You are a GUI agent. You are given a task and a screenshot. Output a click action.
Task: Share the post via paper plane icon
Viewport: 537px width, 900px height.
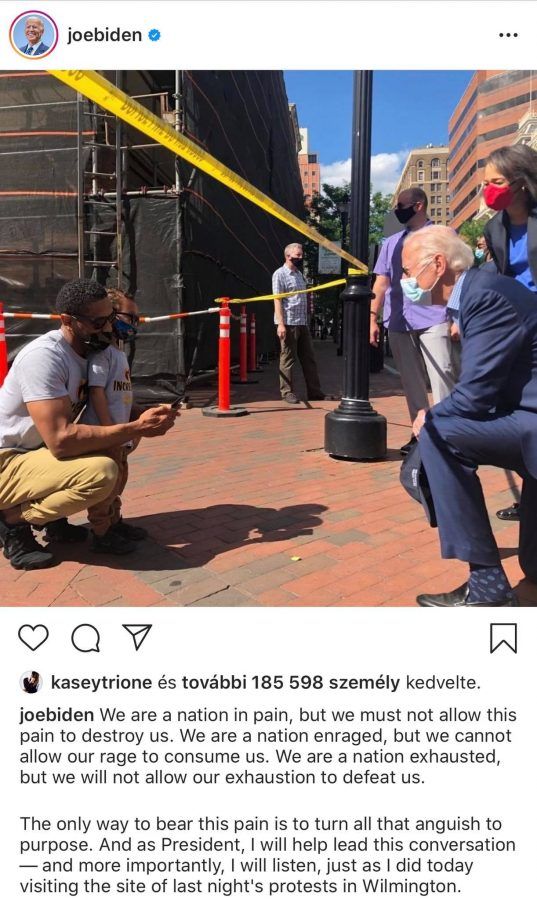click(x=137, y=637)
